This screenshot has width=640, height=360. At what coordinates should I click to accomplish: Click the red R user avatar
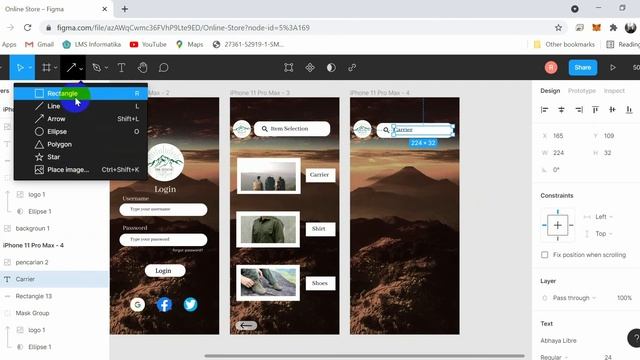point(551,67)
